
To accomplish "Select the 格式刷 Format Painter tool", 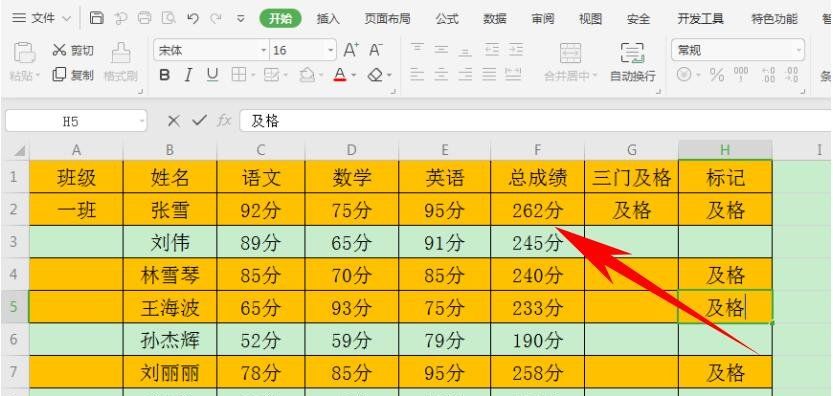I will pyautogui.click(x=121, y=62).
